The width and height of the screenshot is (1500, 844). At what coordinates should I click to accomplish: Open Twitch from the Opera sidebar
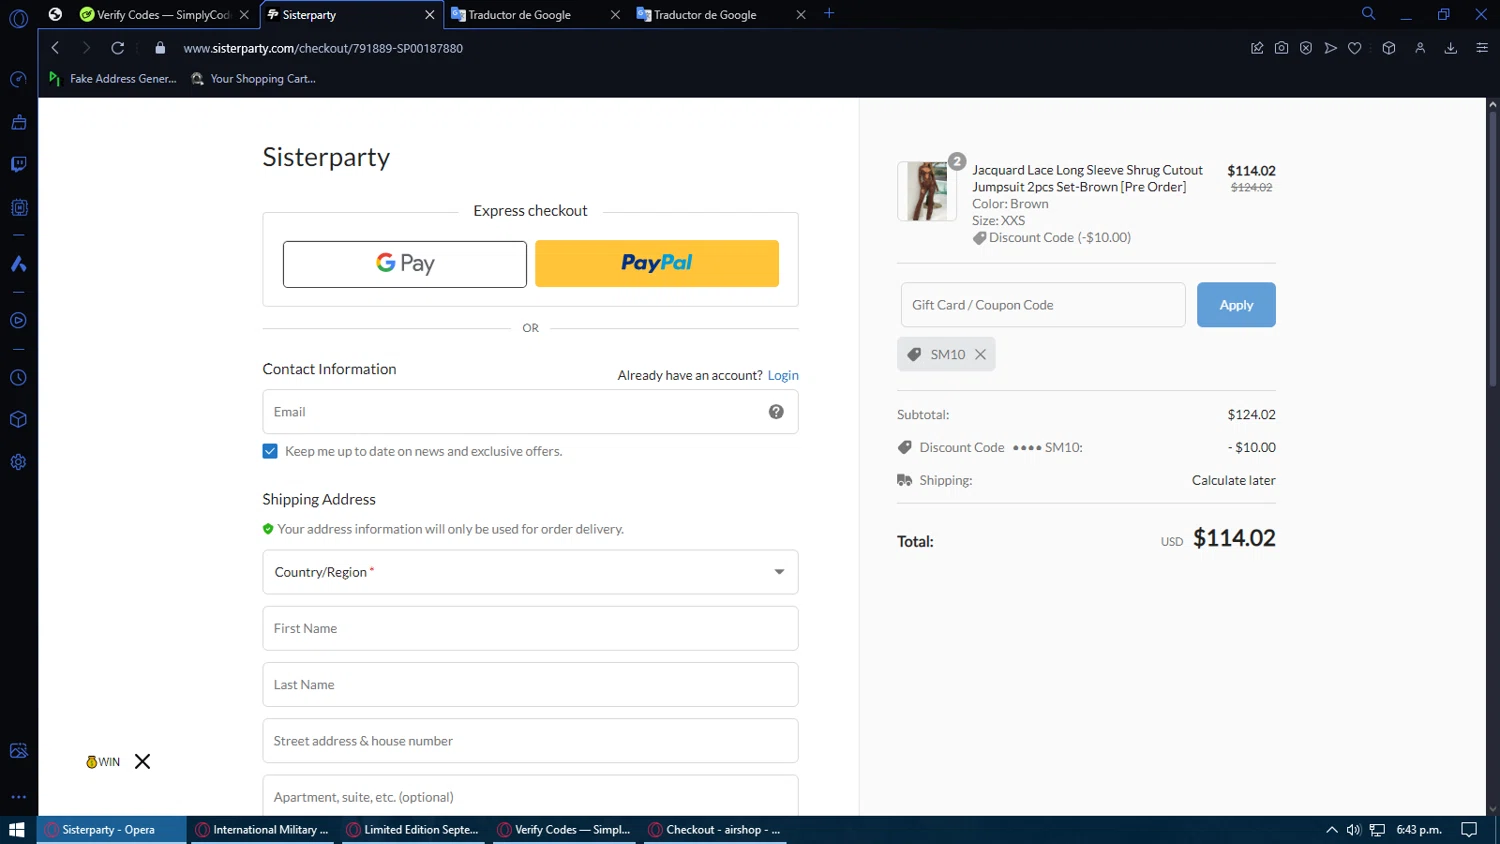[18, 164]
